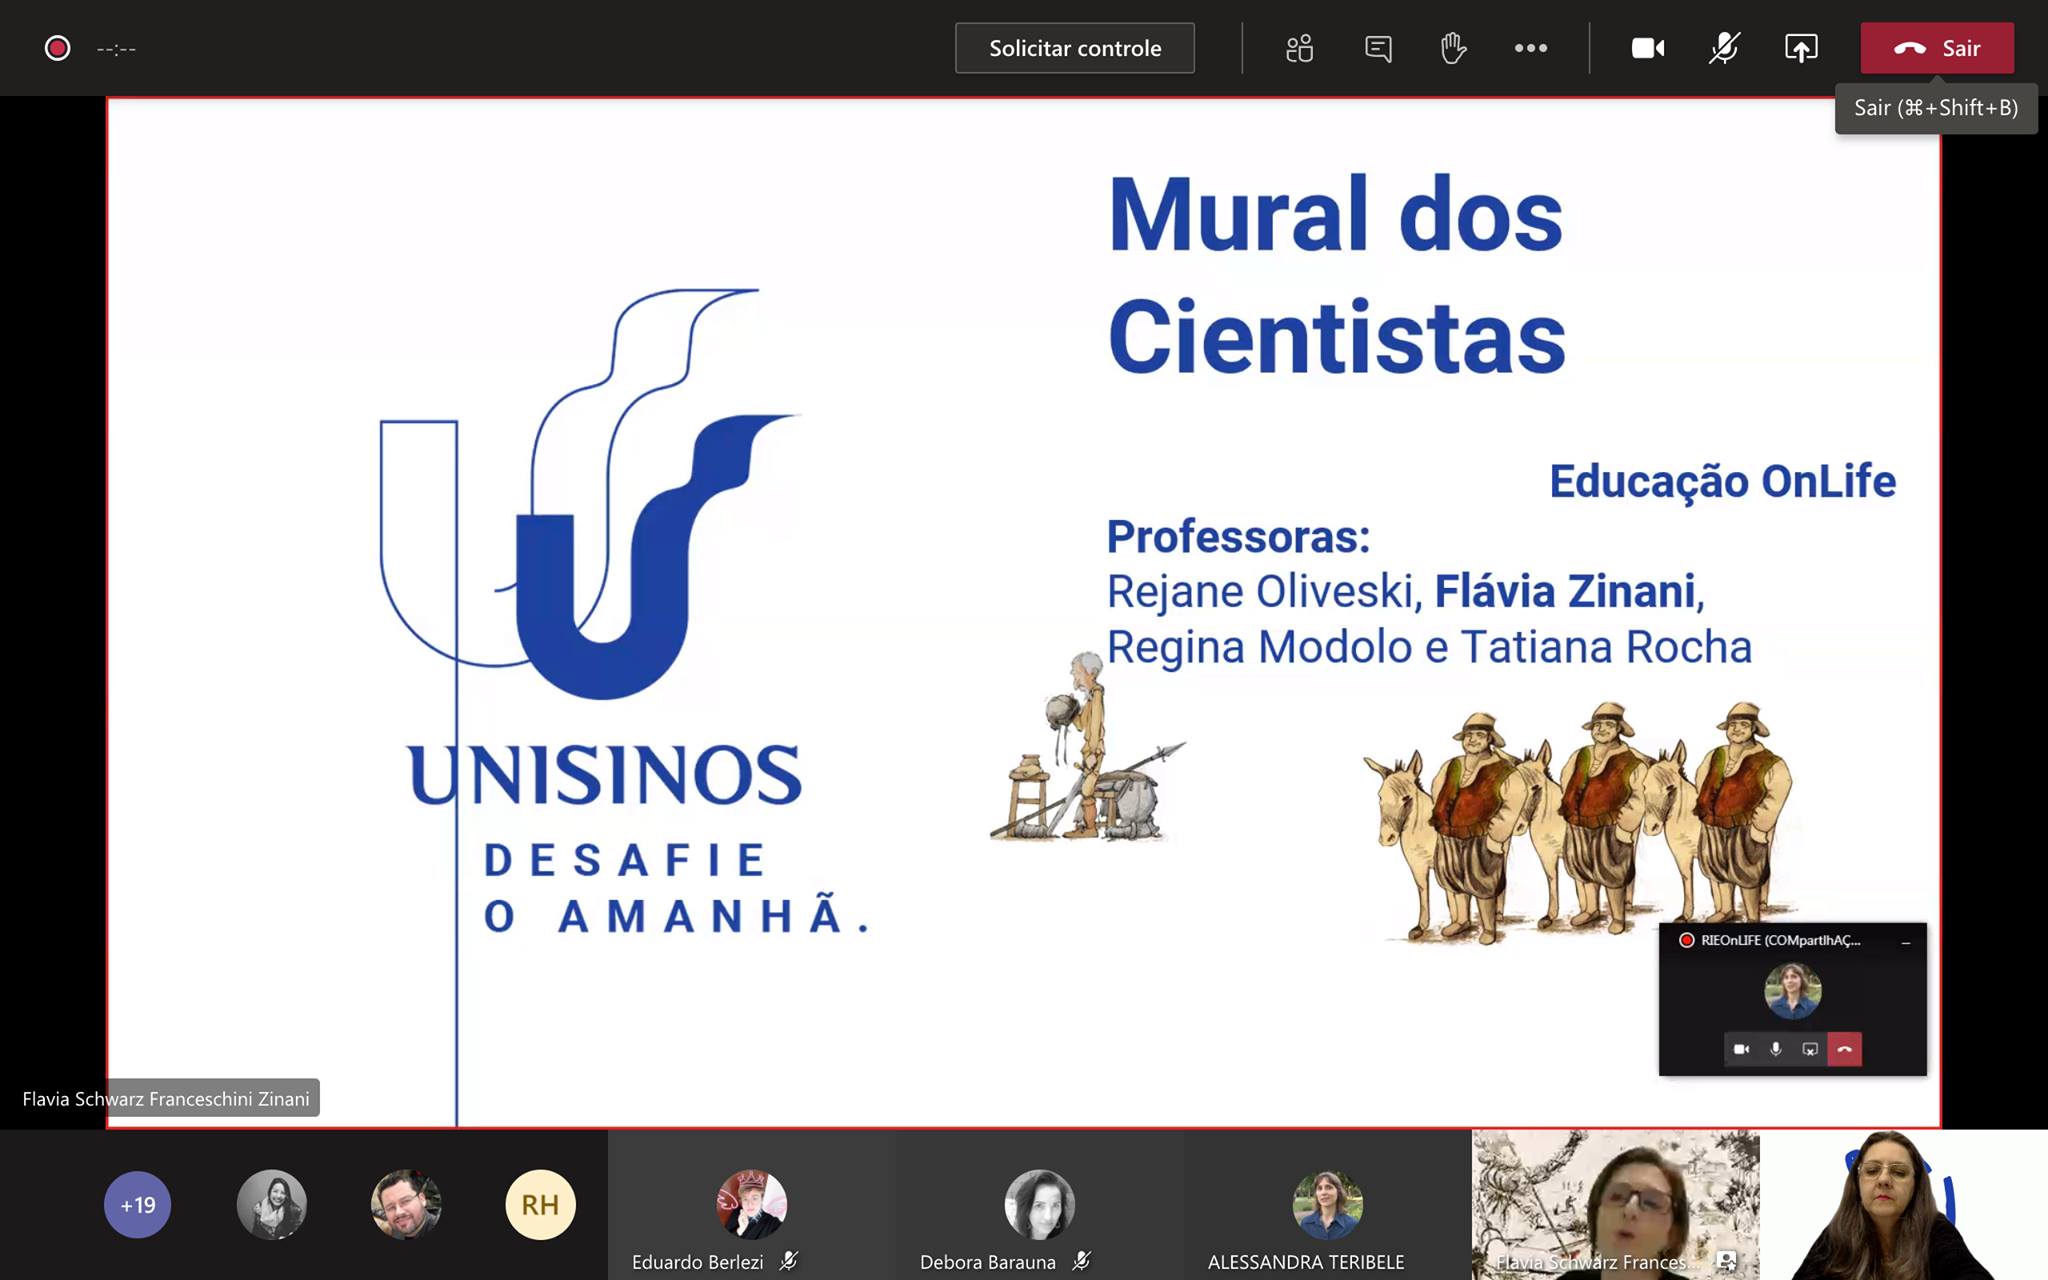
Task: Show the participants panel
Action: [1299, 48]
